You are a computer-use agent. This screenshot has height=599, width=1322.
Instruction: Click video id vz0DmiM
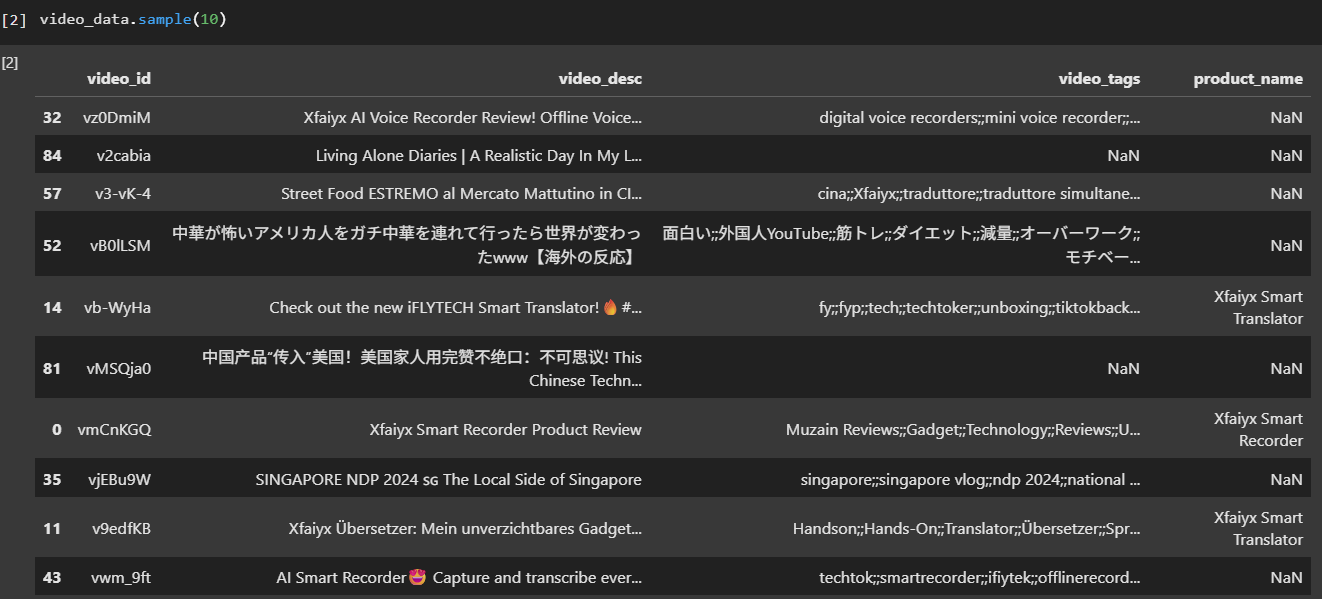tap(117, 118)
